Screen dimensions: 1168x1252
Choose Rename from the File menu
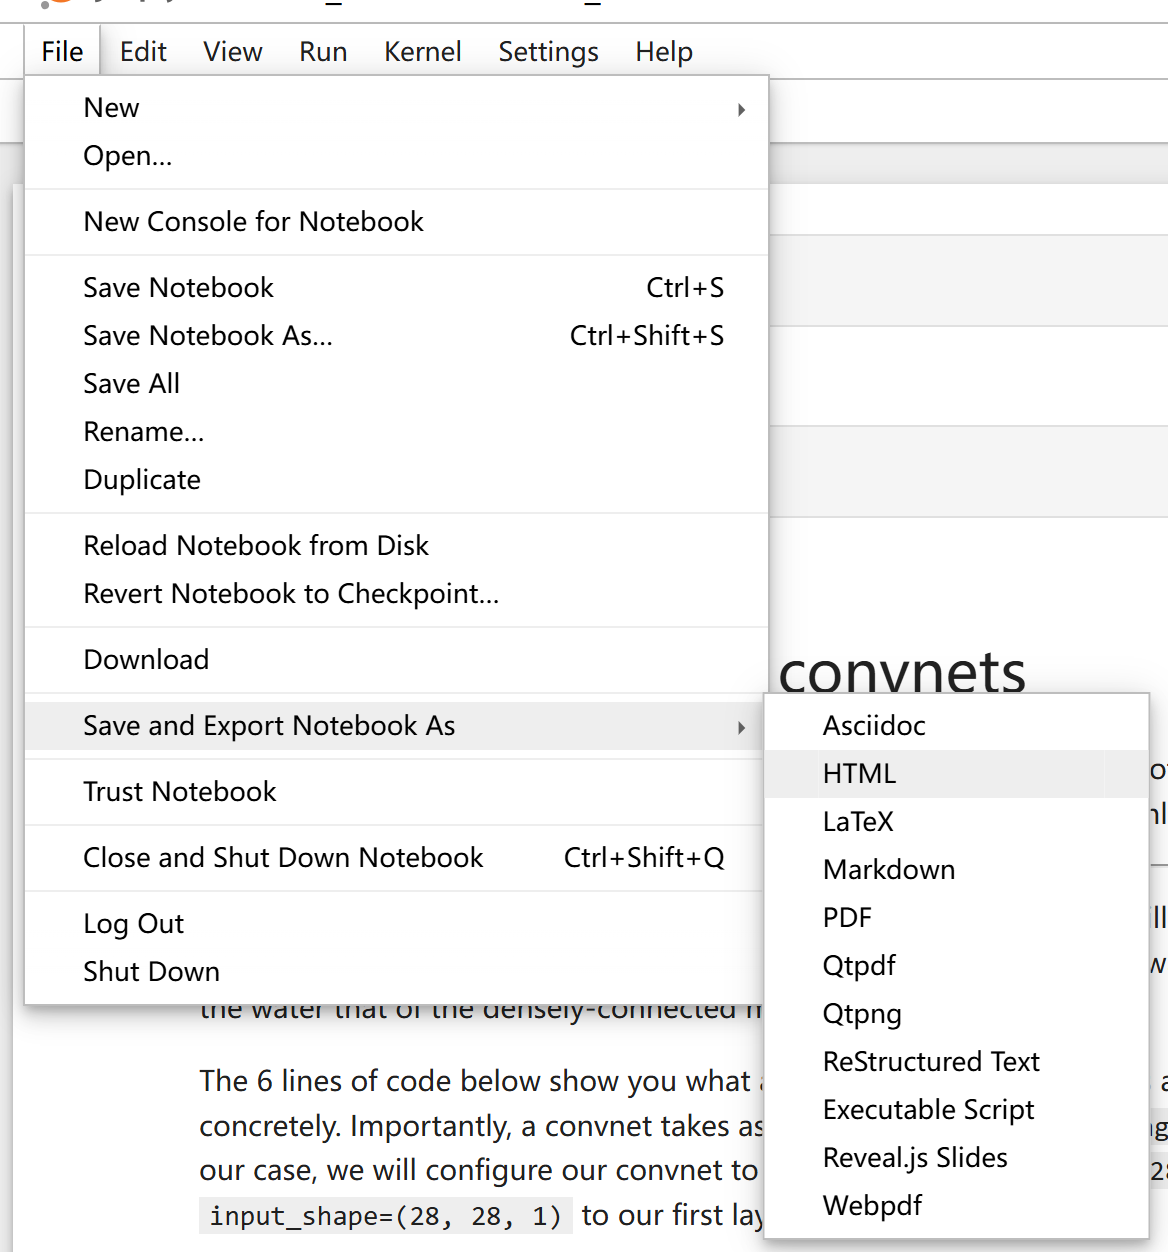click(143, 431)
